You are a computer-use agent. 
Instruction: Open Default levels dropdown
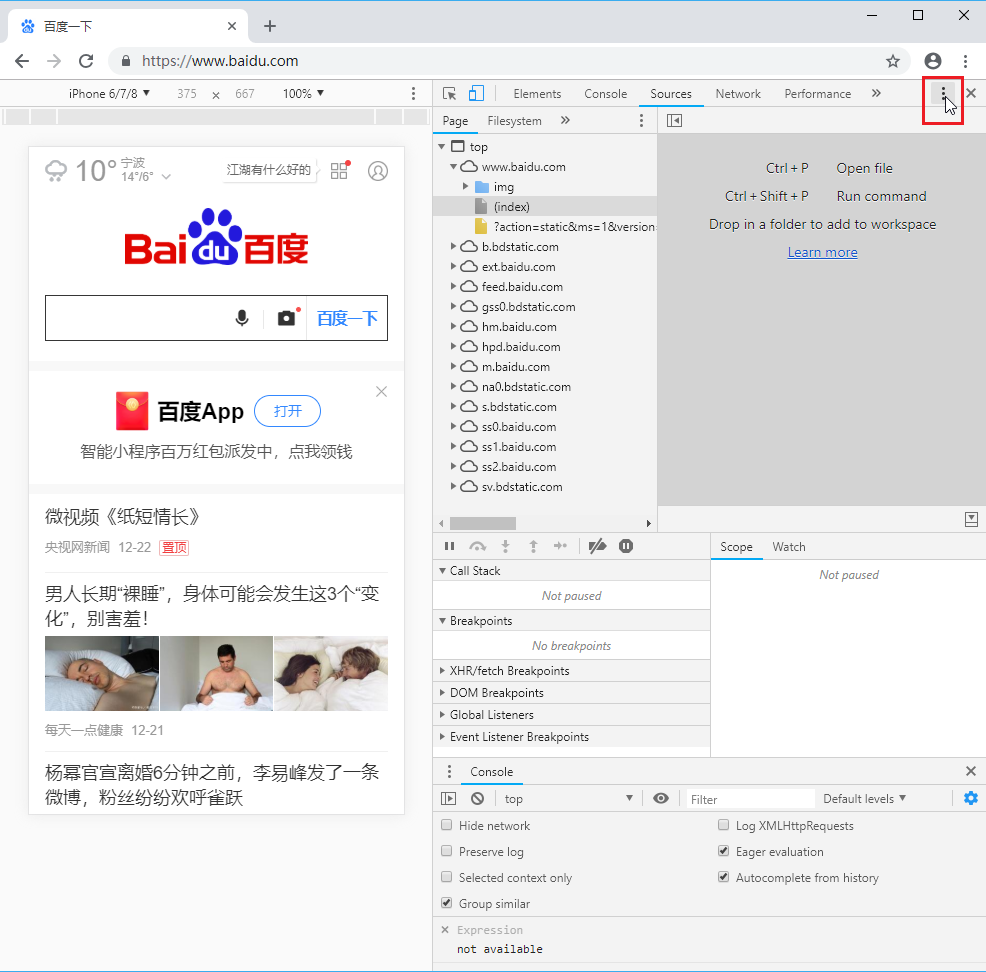(x=865, y=798)
